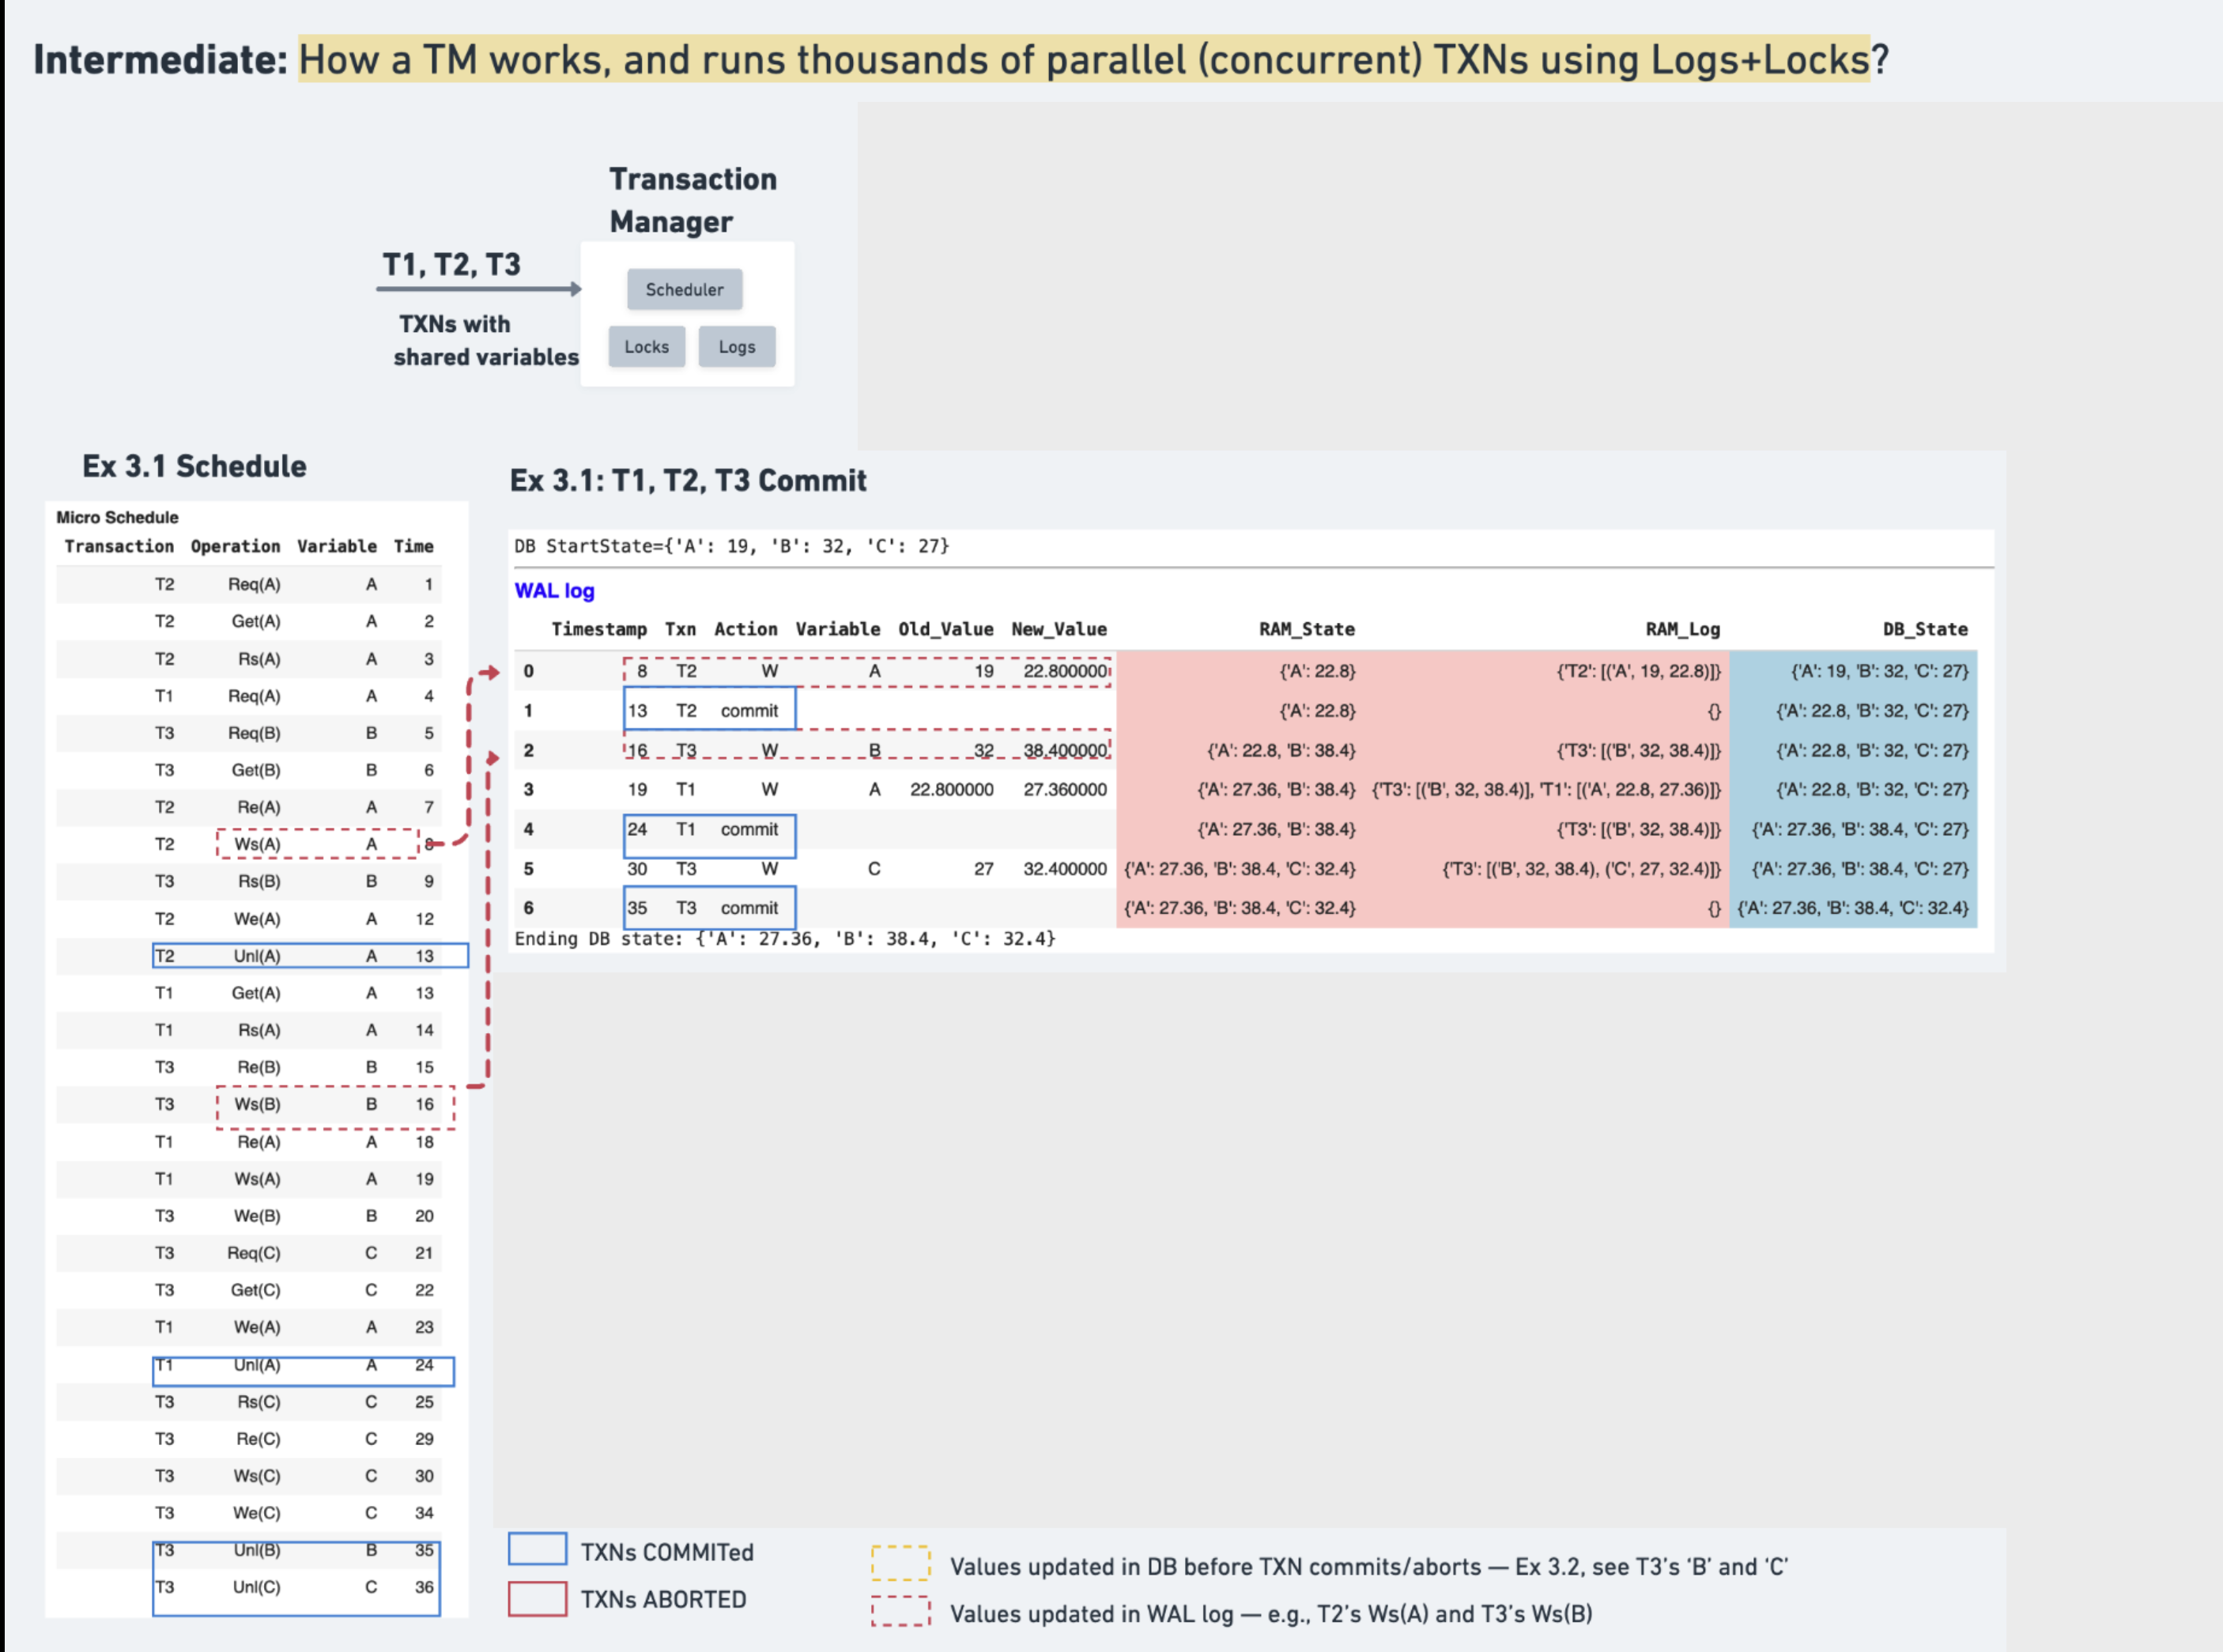Select the TXNs ABORTED legend swatch
The height and width of the screenshot is (1652, 2223).
(538, 1599)
